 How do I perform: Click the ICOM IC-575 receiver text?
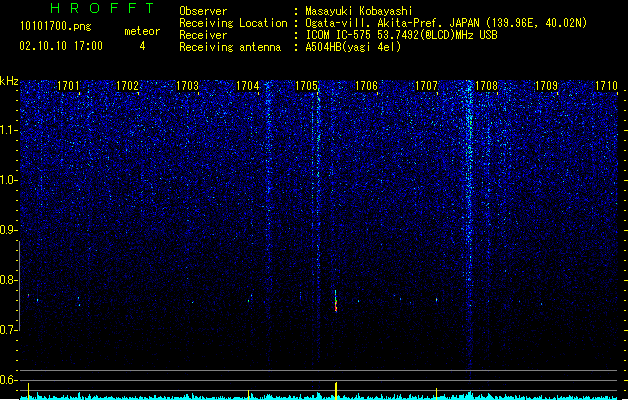(x=401, y=35)
